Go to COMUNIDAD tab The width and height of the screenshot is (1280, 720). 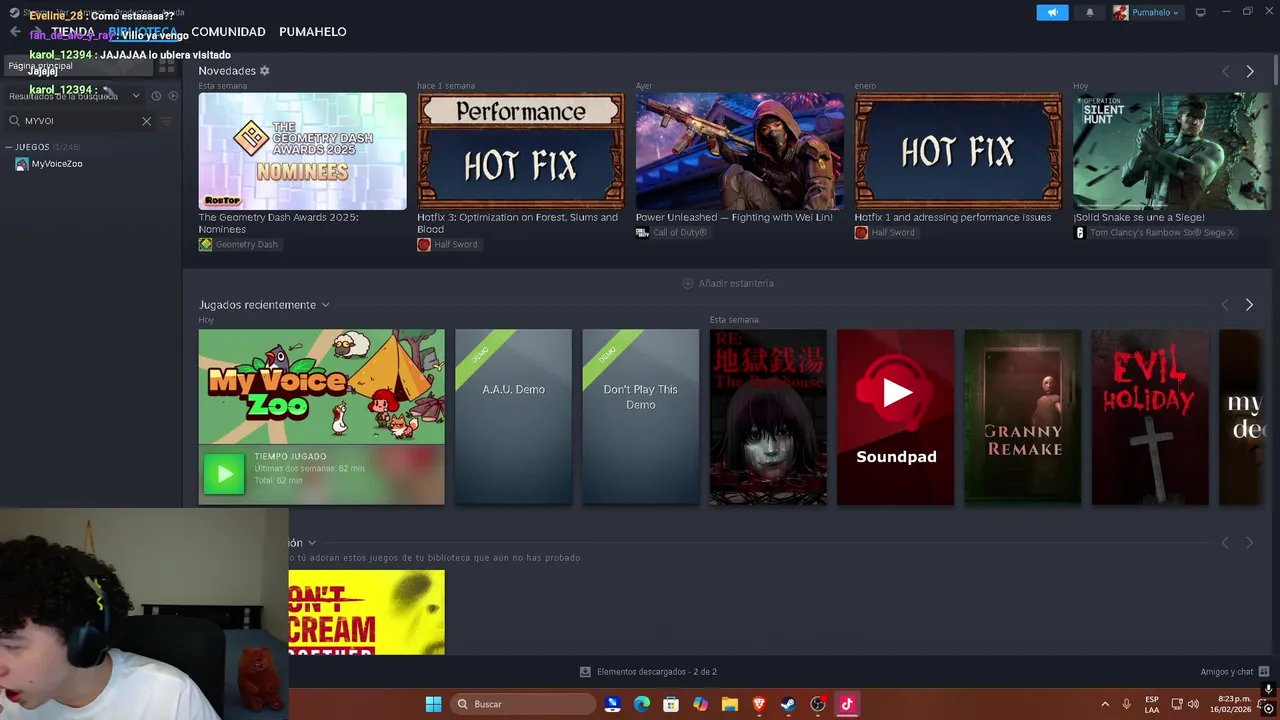tap(228, 32)
